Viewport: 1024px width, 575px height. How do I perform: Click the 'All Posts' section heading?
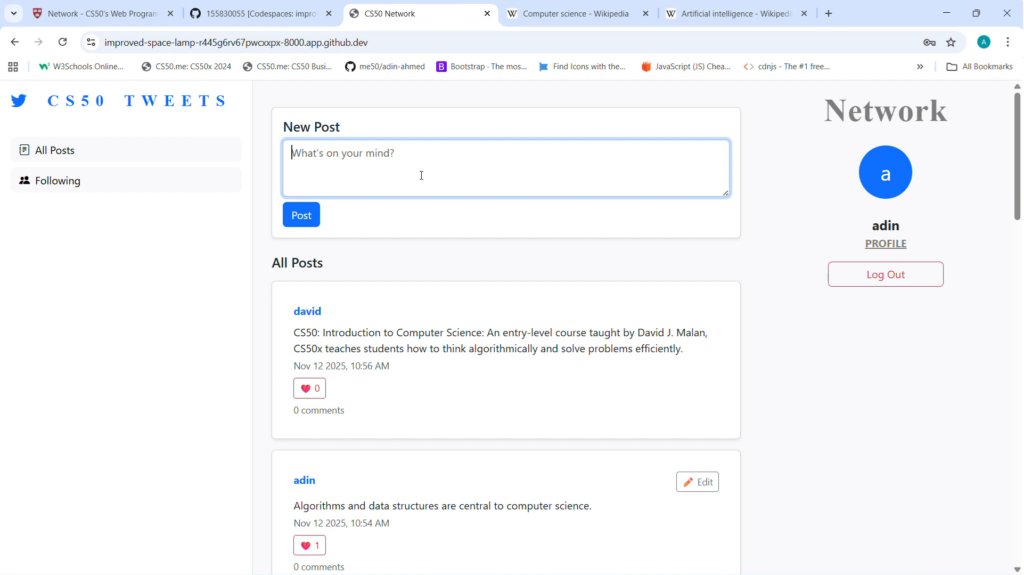click(297, 263)
